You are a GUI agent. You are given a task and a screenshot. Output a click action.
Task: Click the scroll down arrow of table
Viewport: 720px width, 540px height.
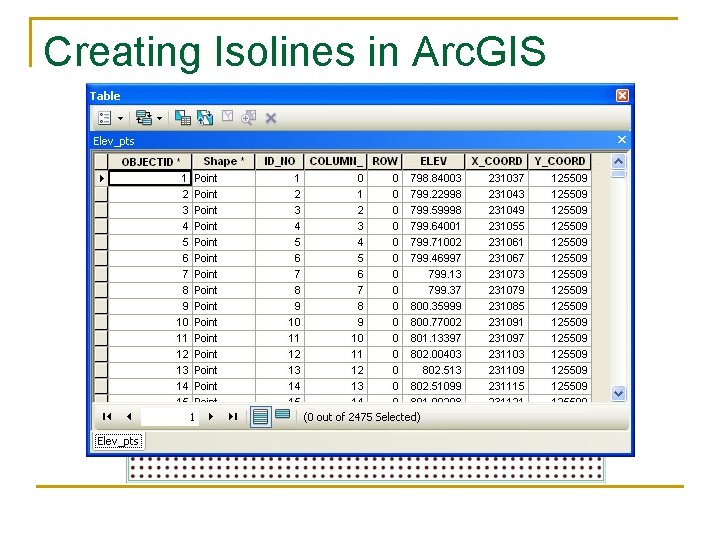pos(619,394)
